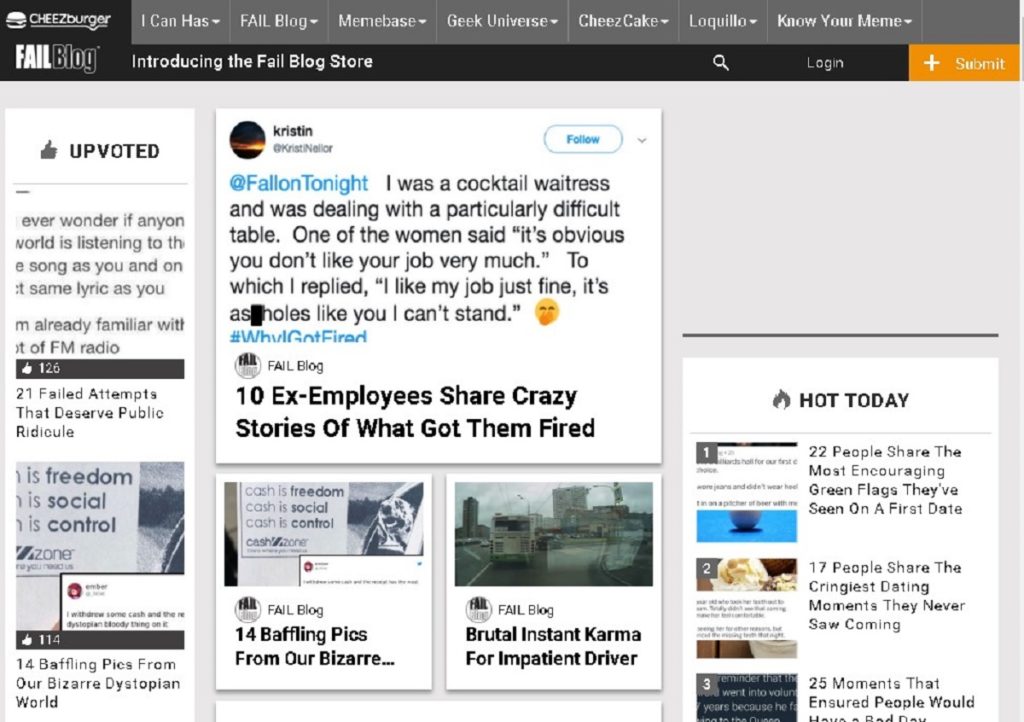
Task: Click the orange Submit button
Action: [x=965, y=63]
